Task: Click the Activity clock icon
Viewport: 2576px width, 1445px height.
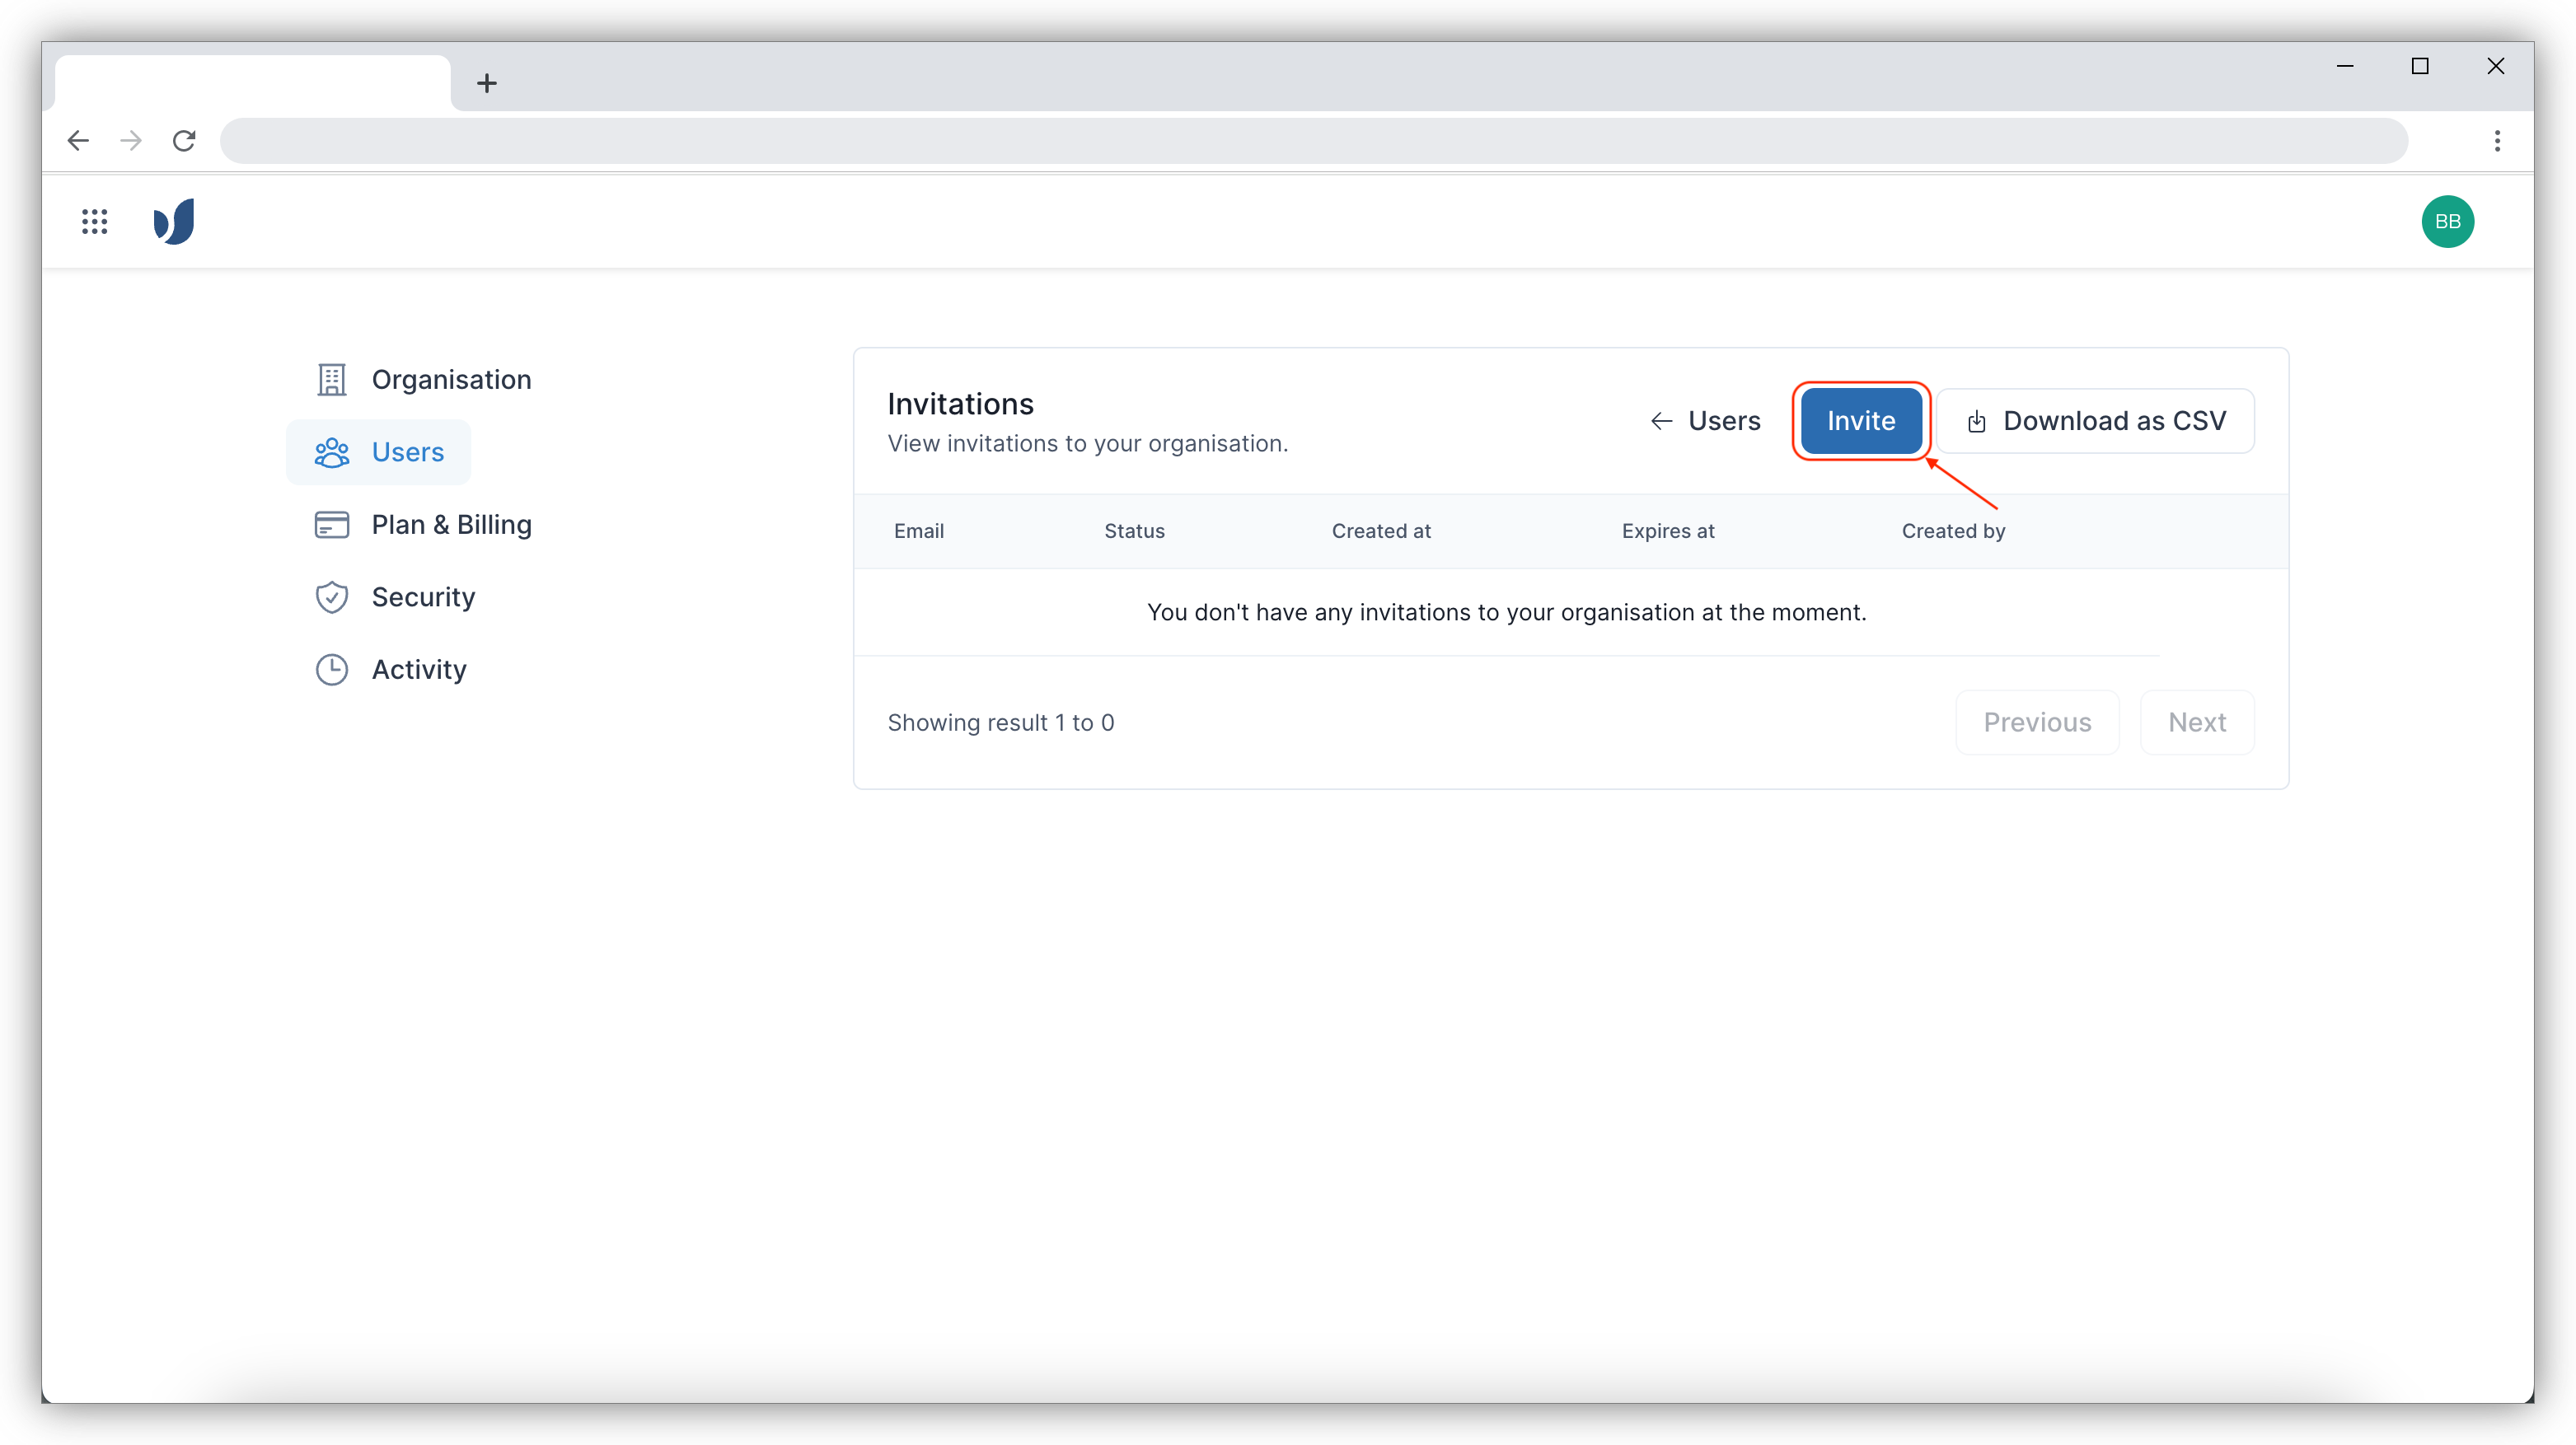Action: coord(331,669)
